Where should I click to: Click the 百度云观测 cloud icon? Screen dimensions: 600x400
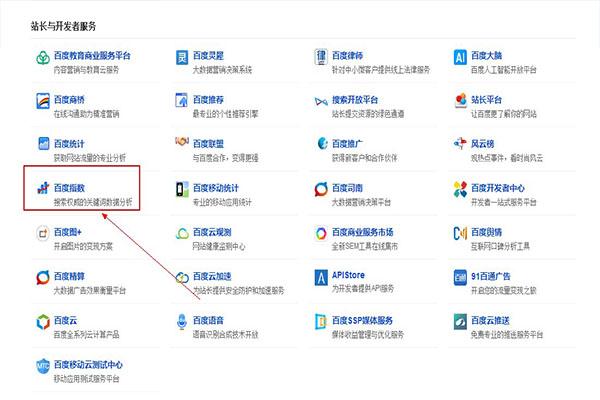pos(182,233)
